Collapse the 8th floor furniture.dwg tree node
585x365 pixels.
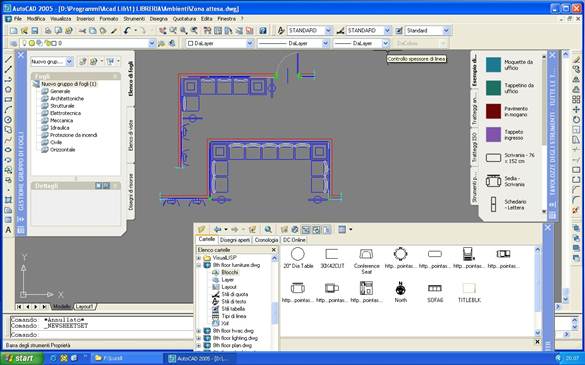coord(199,265)
